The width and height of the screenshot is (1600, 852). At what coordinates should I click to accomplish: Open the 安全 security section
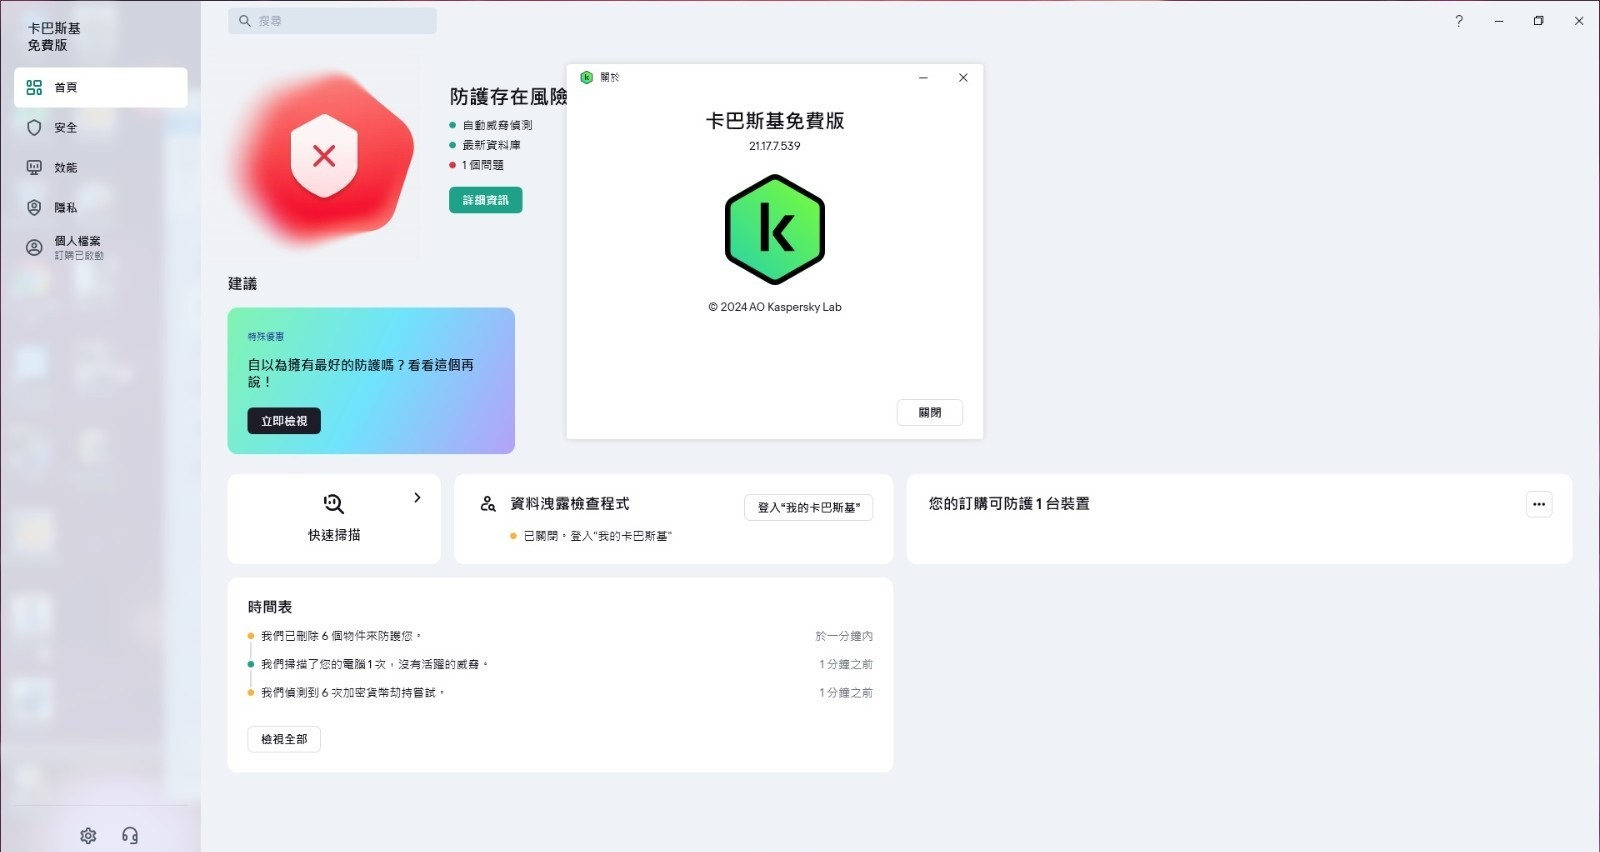(101, 128)
